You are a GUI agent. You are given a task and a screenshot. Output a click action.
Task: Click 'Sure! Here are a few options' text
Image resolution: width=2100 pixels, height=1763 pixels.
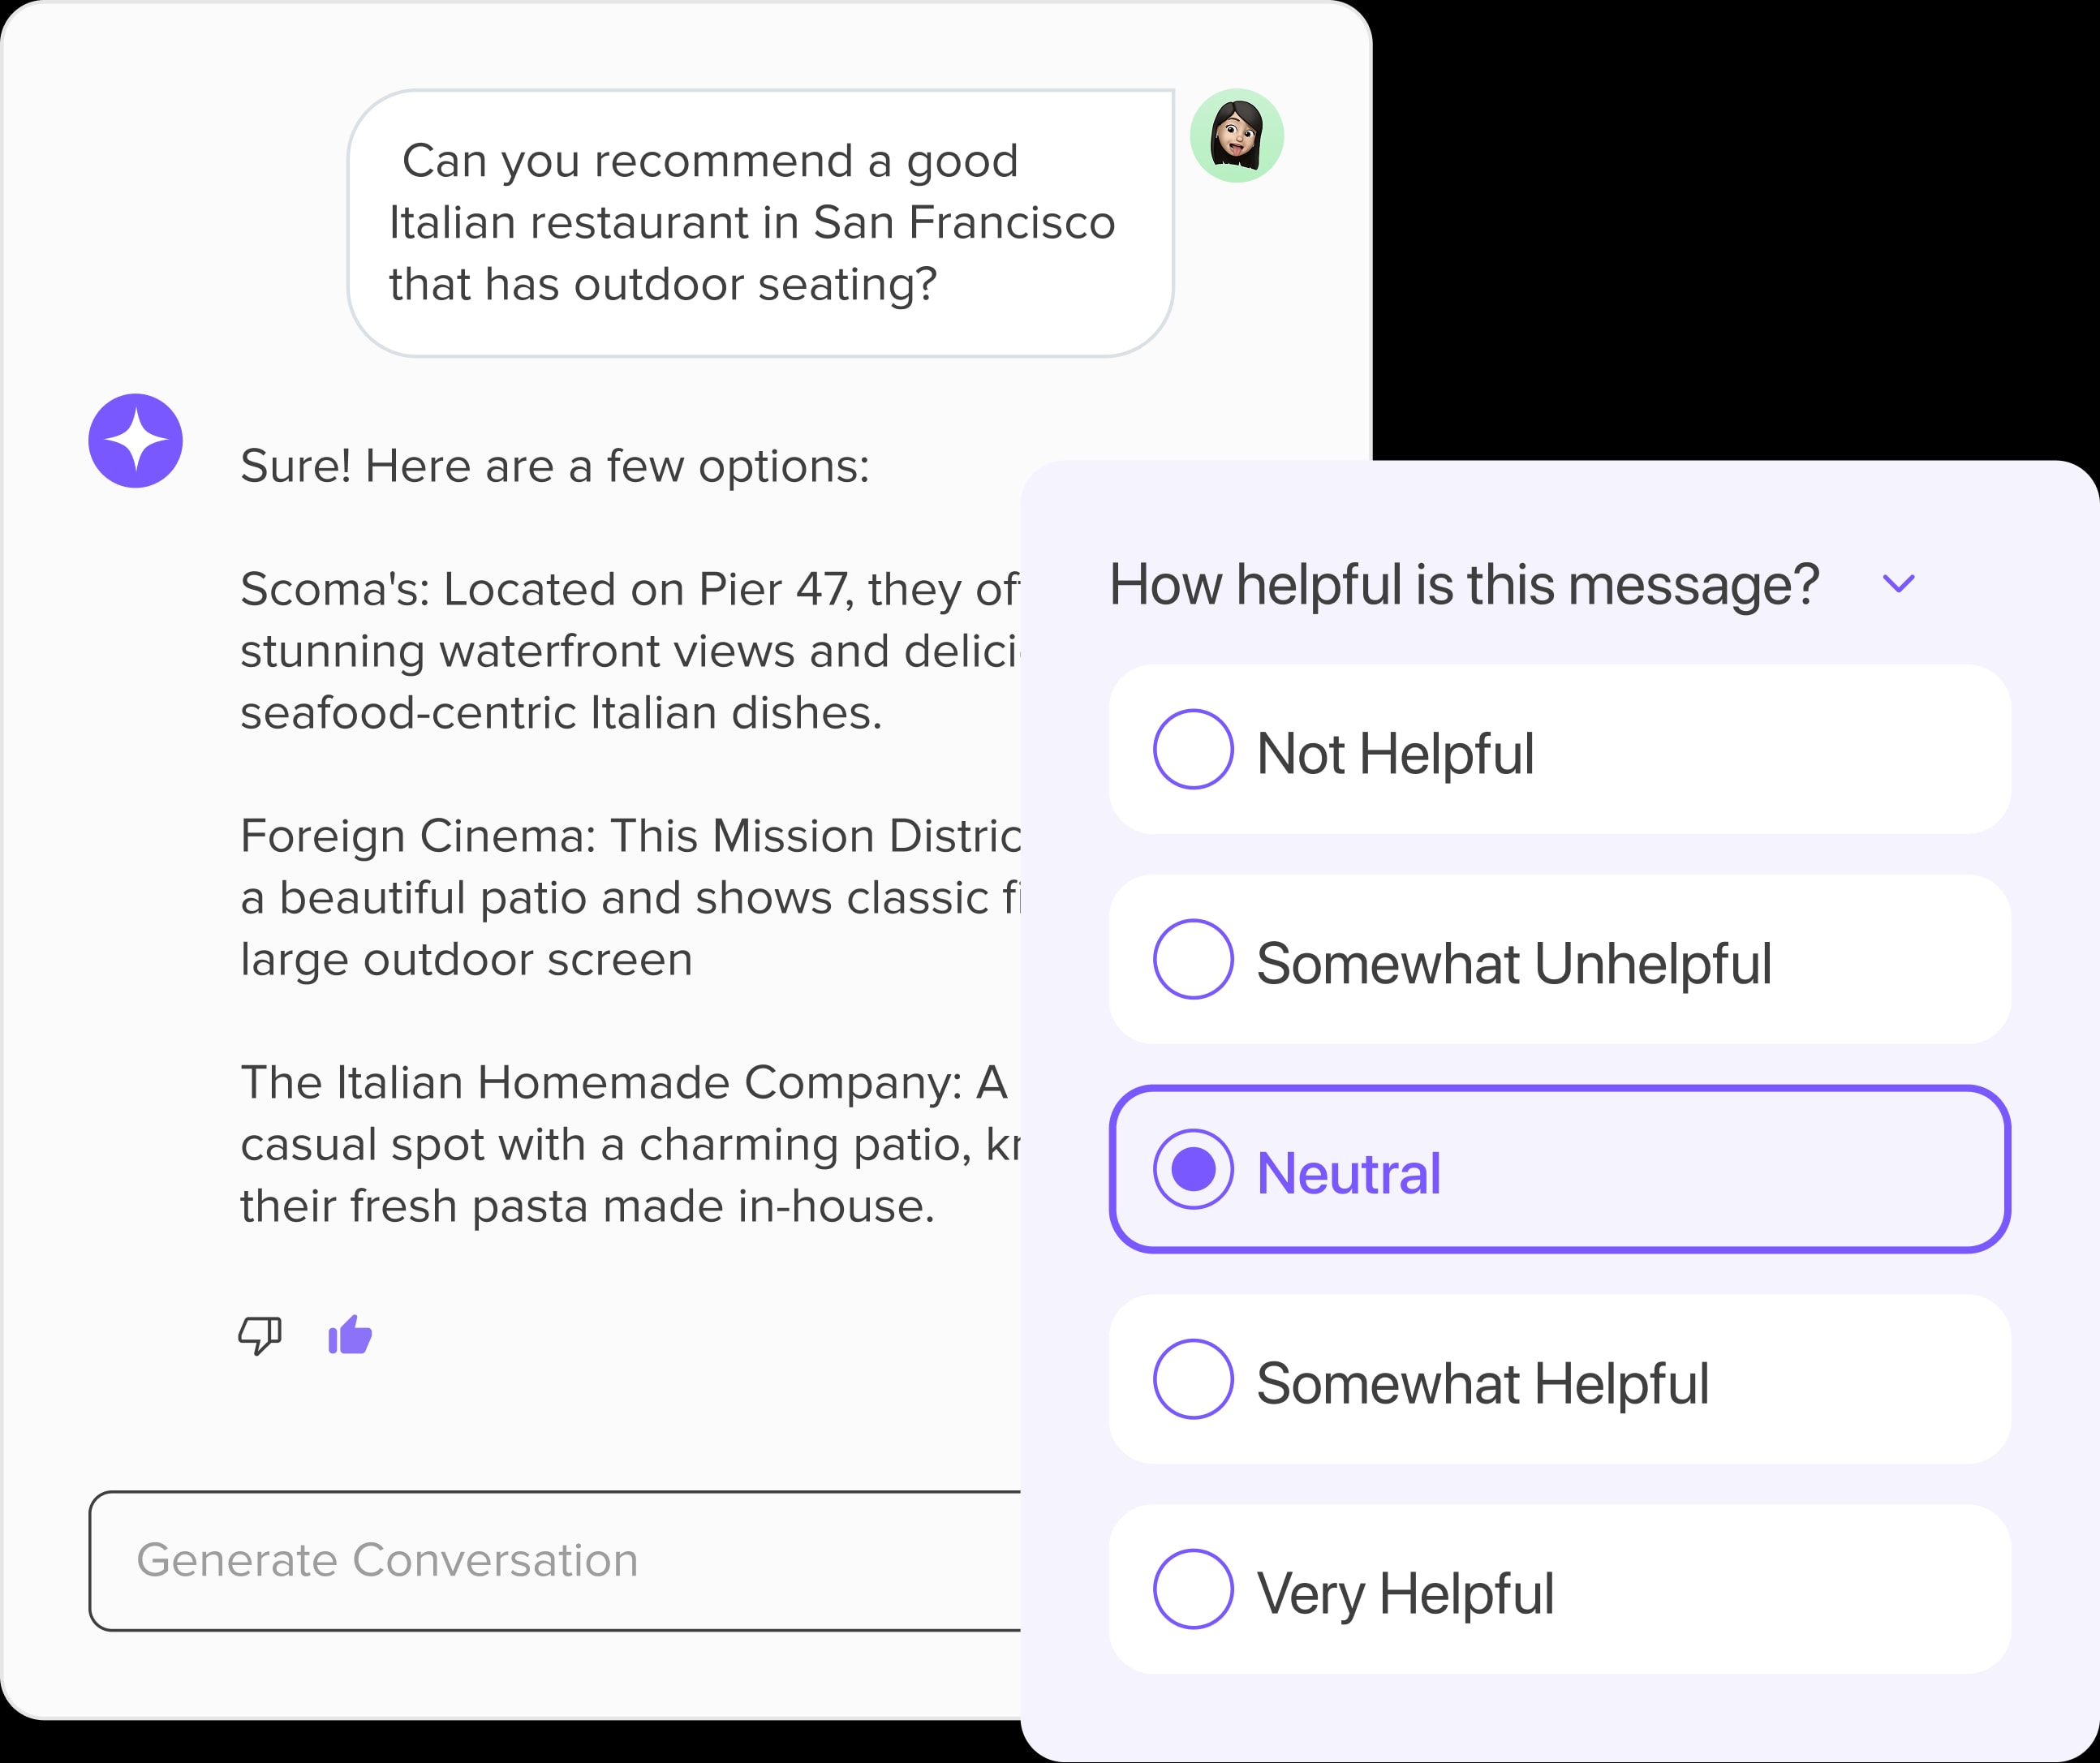[555, 467]
